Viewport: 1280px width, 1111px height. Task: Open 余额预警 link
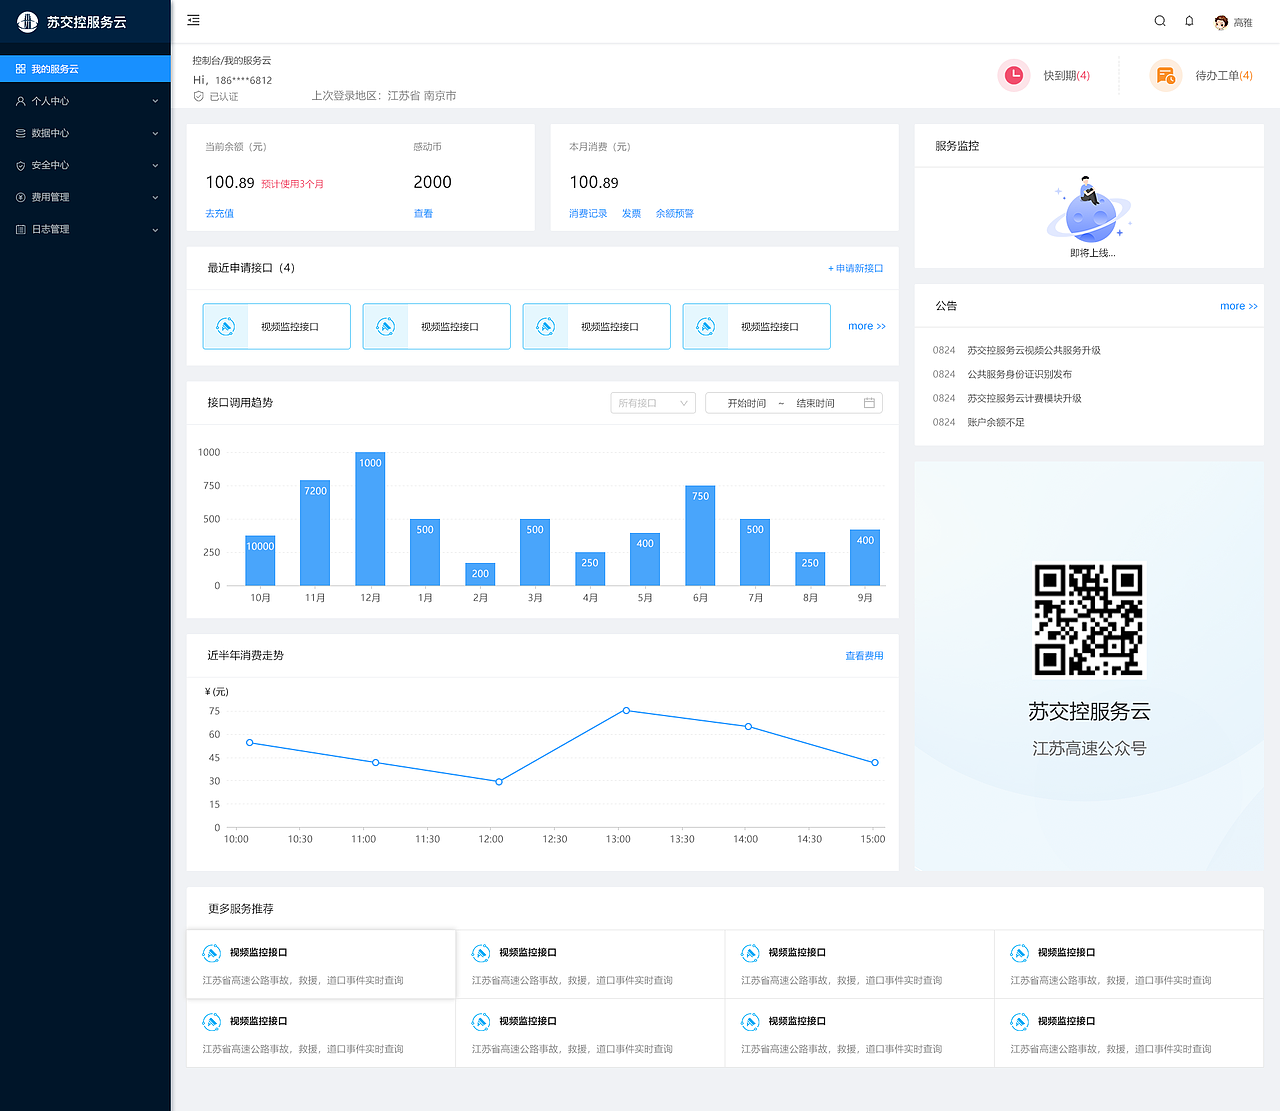tap(675, 213)
